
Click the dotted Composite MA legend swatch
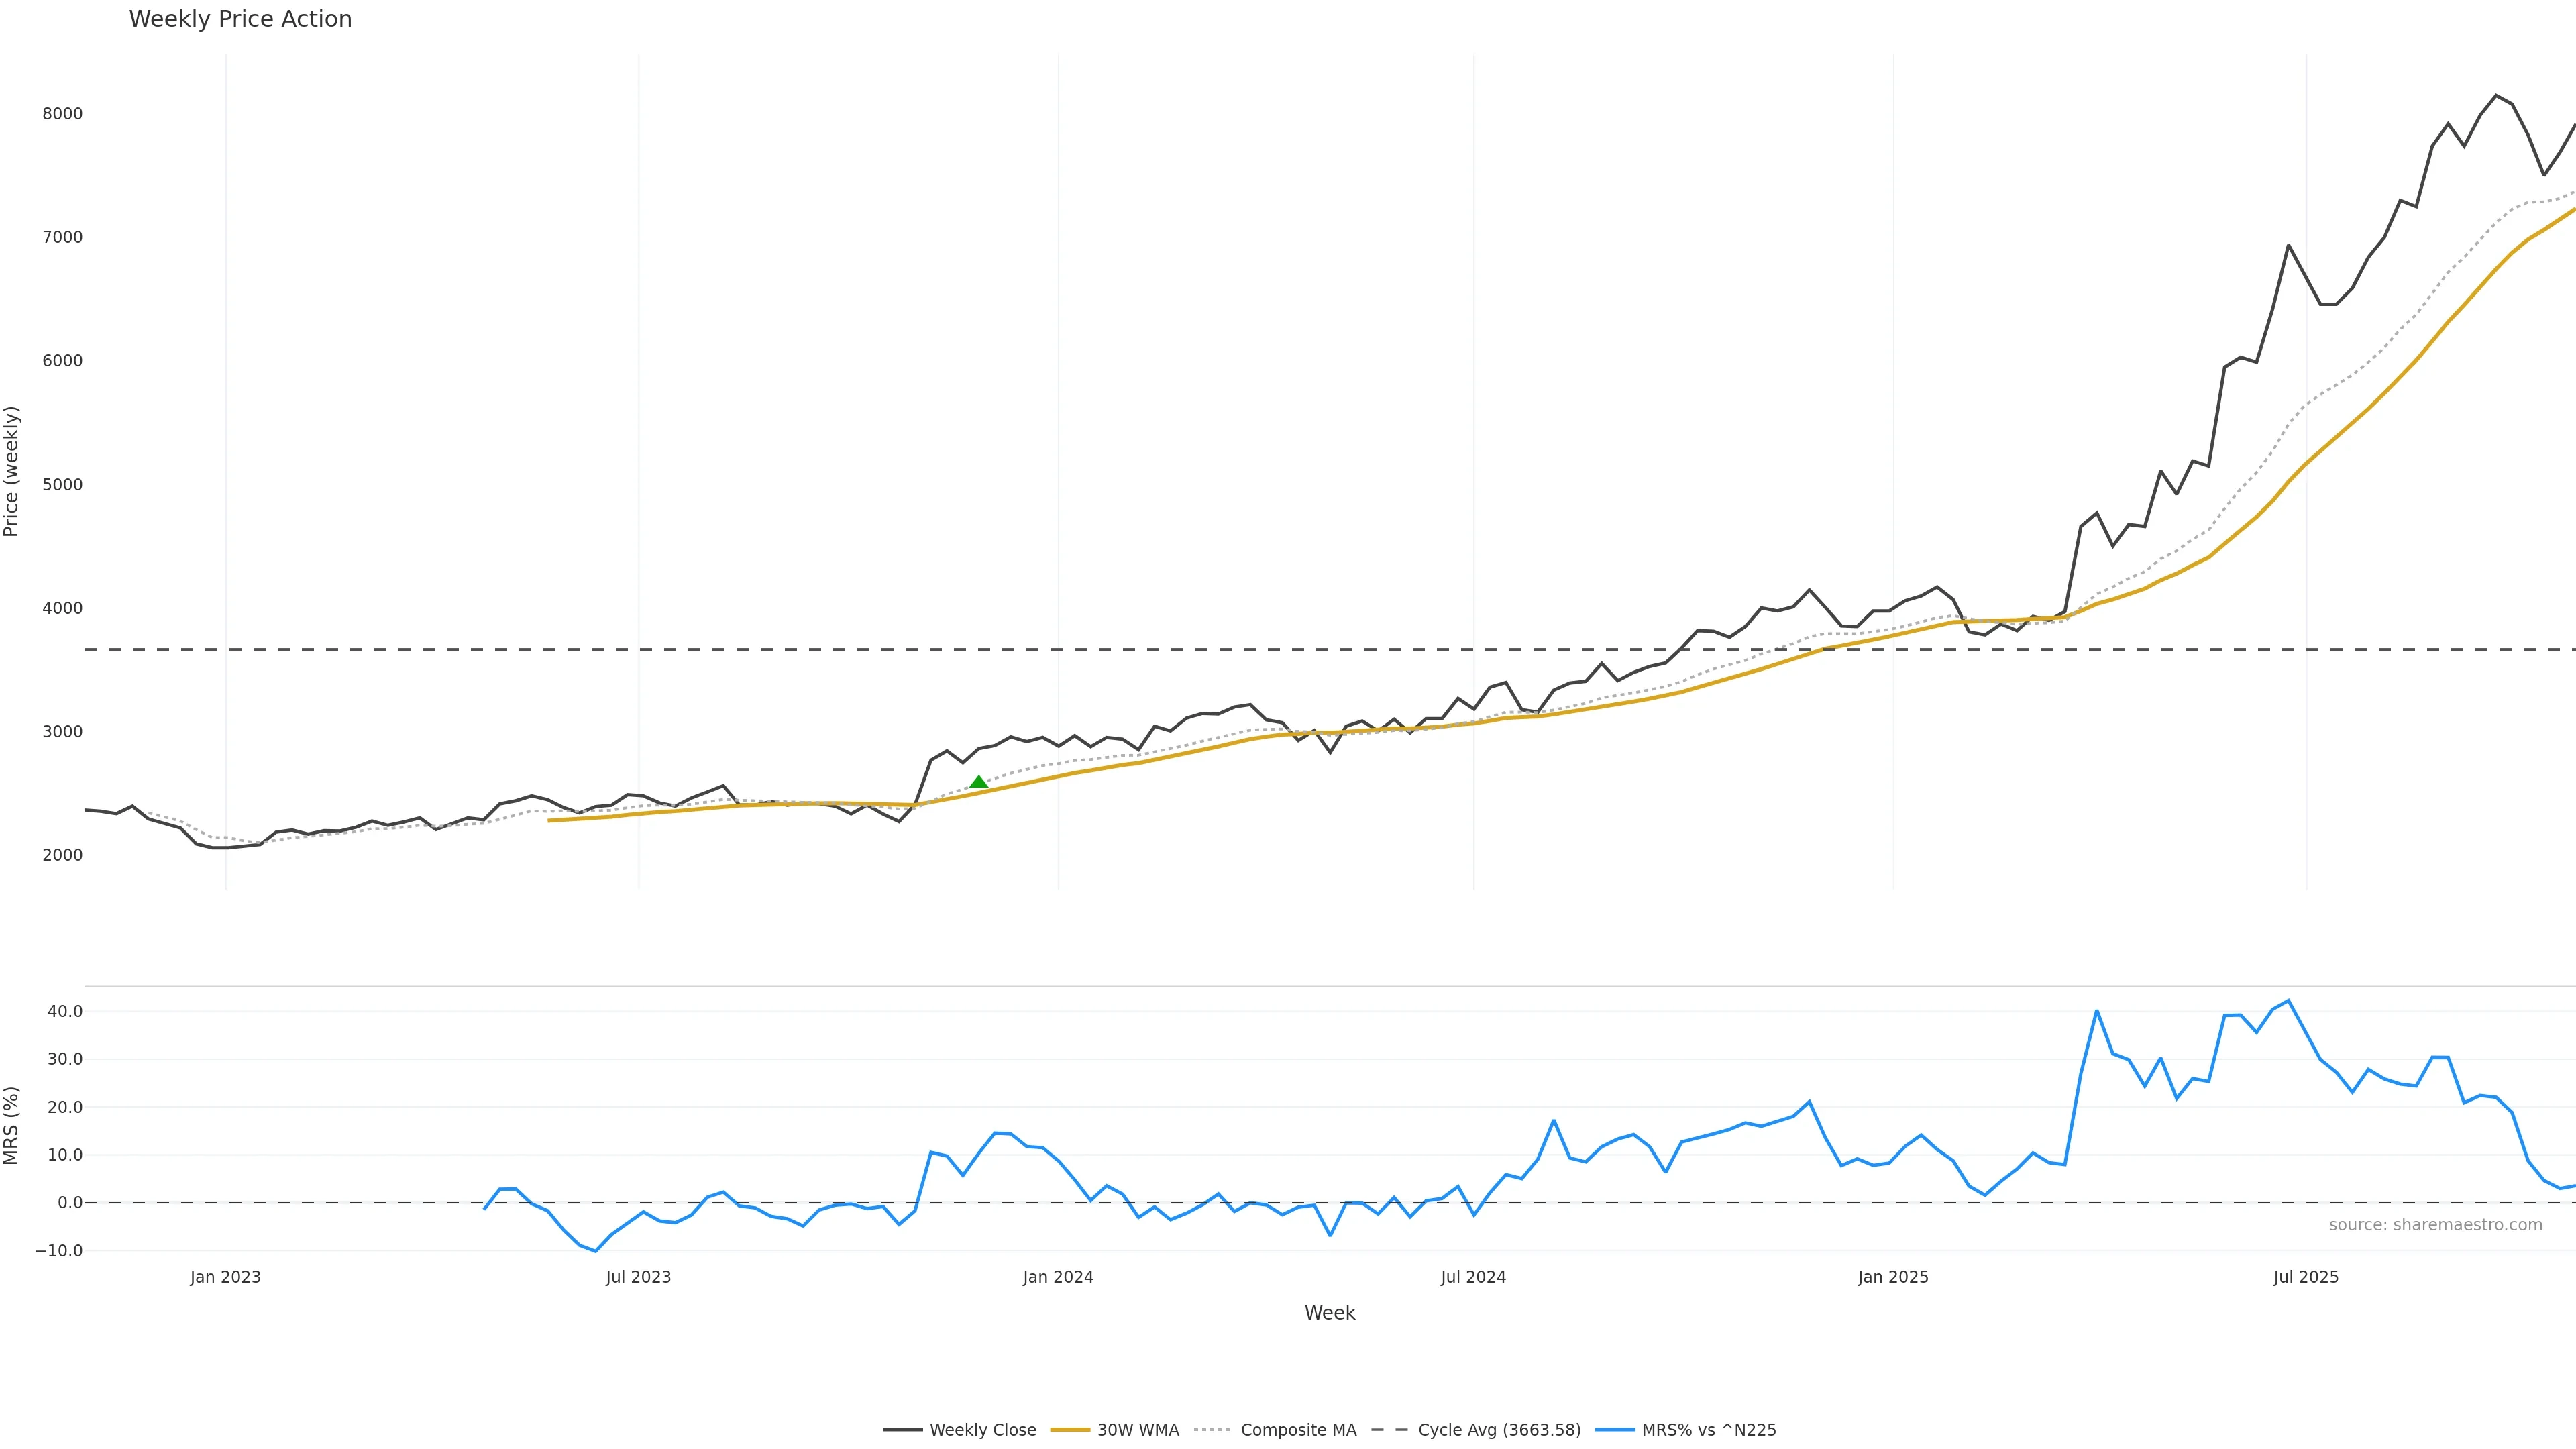[x=1213, y=1430]
